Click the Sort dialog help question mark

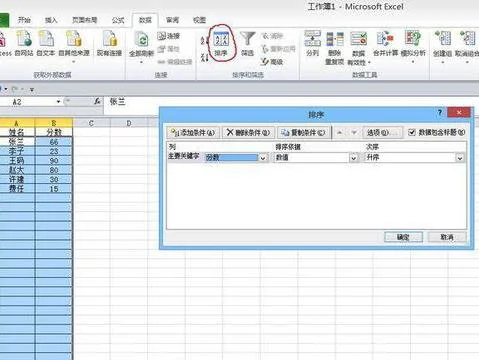coord(440,113)
